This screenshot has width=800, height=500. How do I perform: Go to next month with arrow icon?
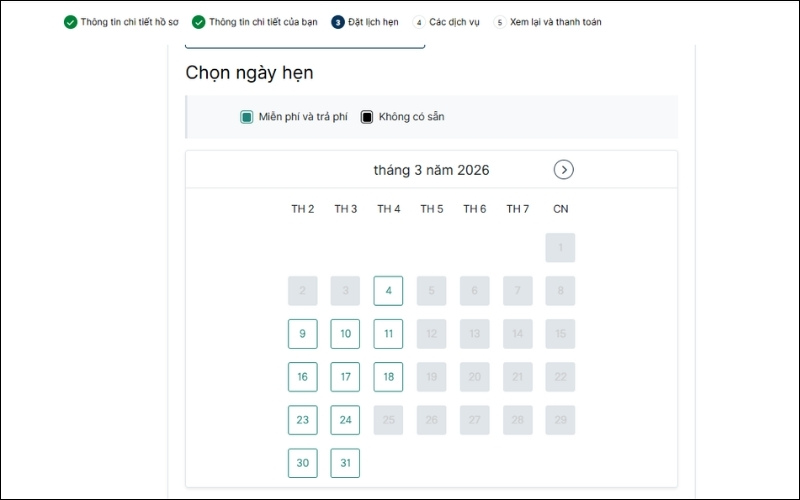pos(564,170)
